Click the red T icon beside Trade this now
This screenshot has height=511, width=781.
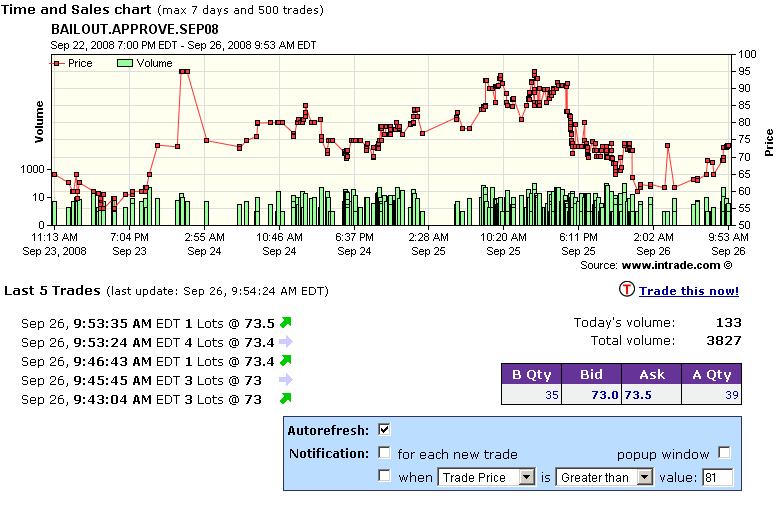[x=627, y=290]
